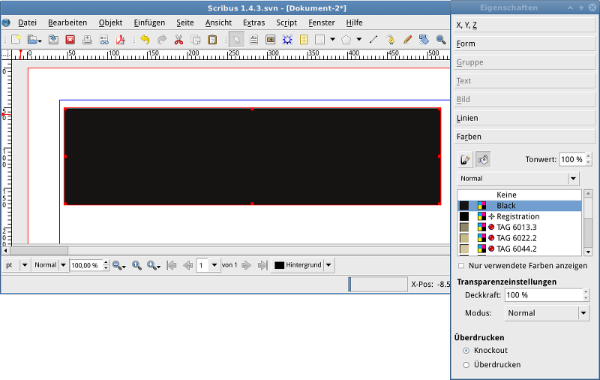Image resolution: width=600 pixels, height=380 pixels.
Task: Click the magnifier zoom tool in toolbar
Action: coord(441,39)
